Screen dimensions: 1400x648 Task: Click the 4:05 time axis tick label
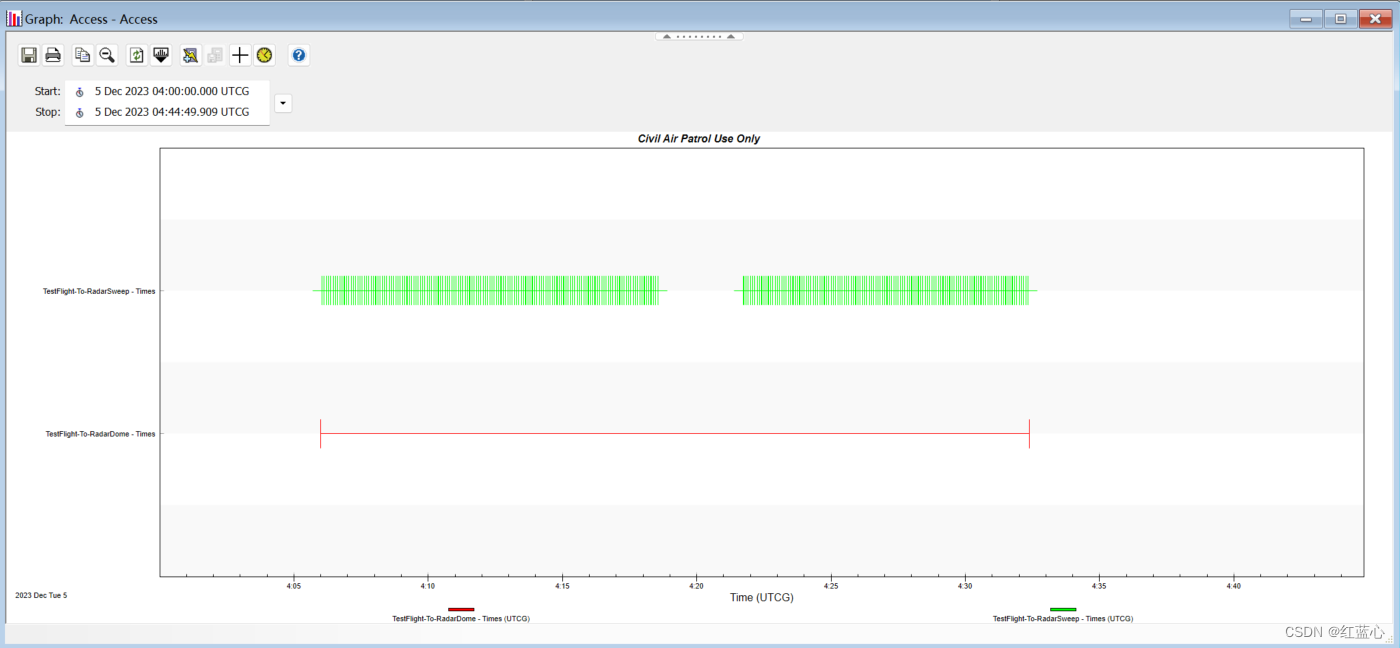click(x=294, y=586)
